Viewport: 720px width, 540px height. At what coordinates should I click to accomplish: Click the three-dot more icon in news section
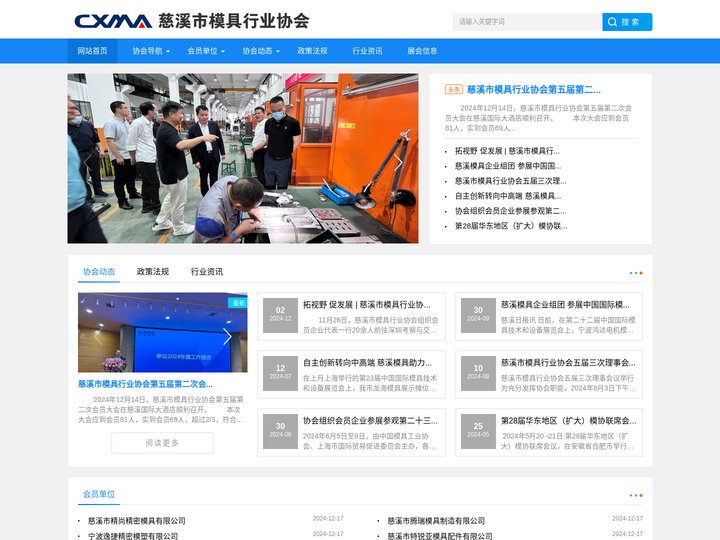tap(636, 273)
